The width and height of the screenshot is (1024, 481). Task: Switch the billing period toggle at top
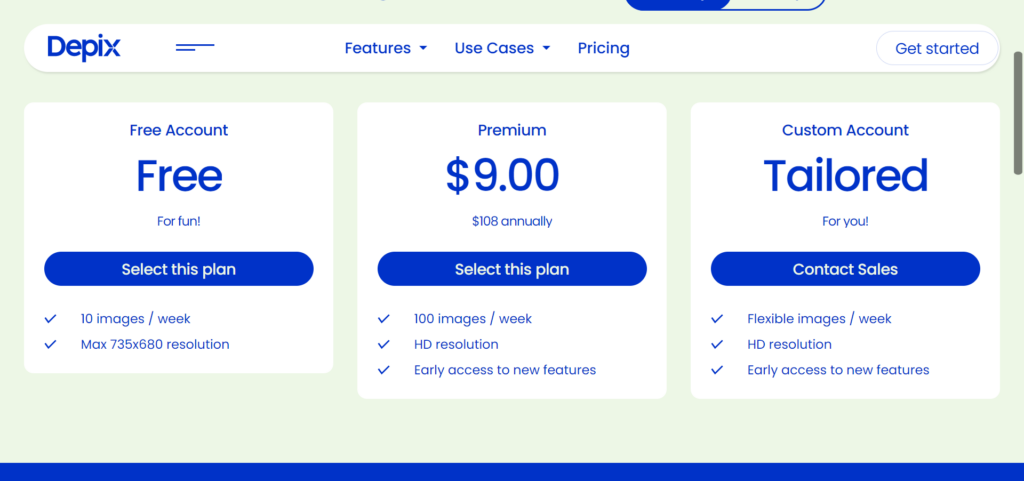775,3
